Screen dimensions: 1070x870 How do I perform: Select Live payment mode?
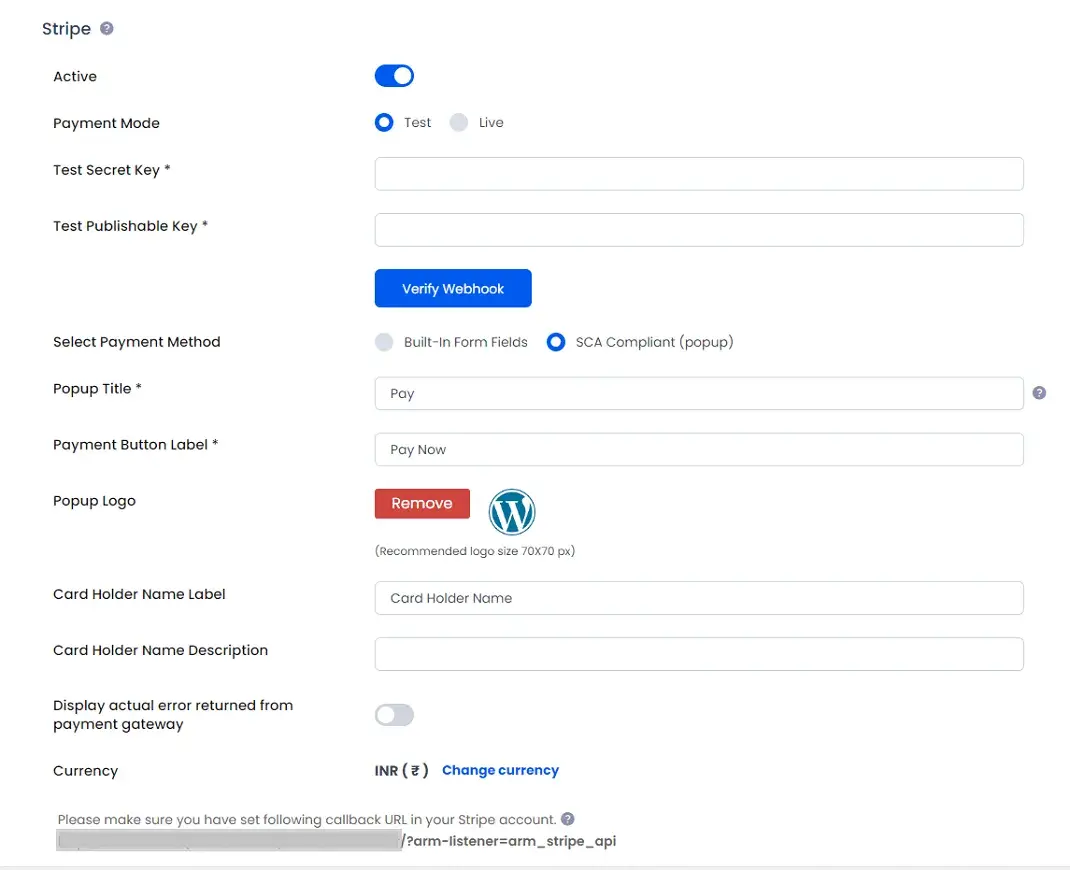(459, 123)
